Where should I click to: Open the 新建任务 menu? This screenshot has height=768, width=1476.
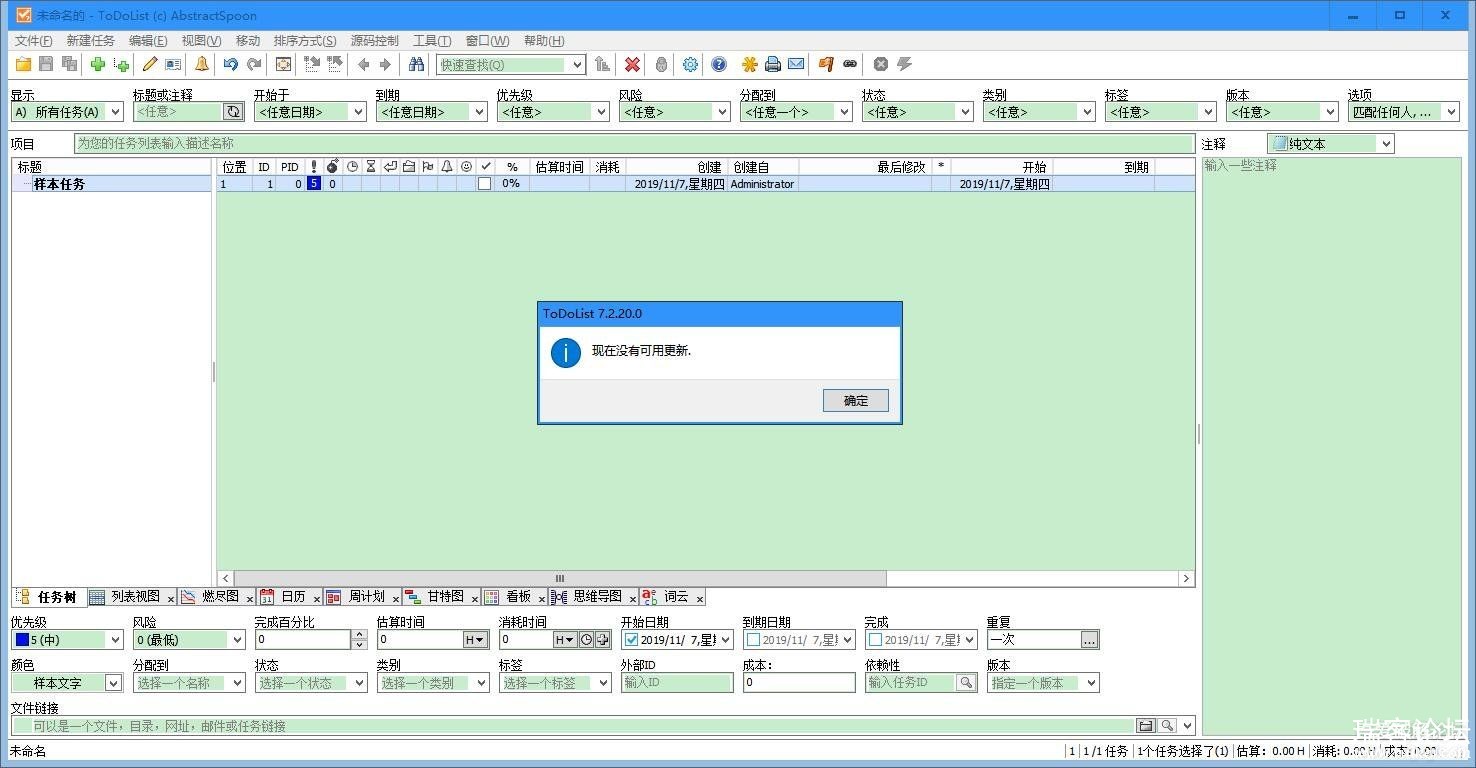91,41
